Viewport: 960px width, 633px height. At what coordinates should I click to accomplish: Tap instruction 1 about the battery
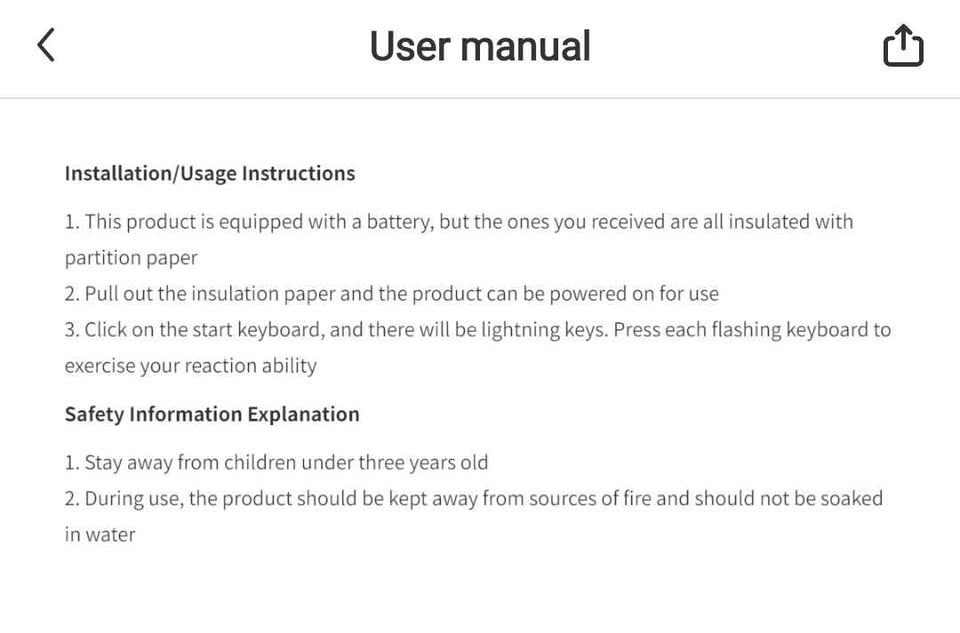pyautogui.click(x=459, y=222)
